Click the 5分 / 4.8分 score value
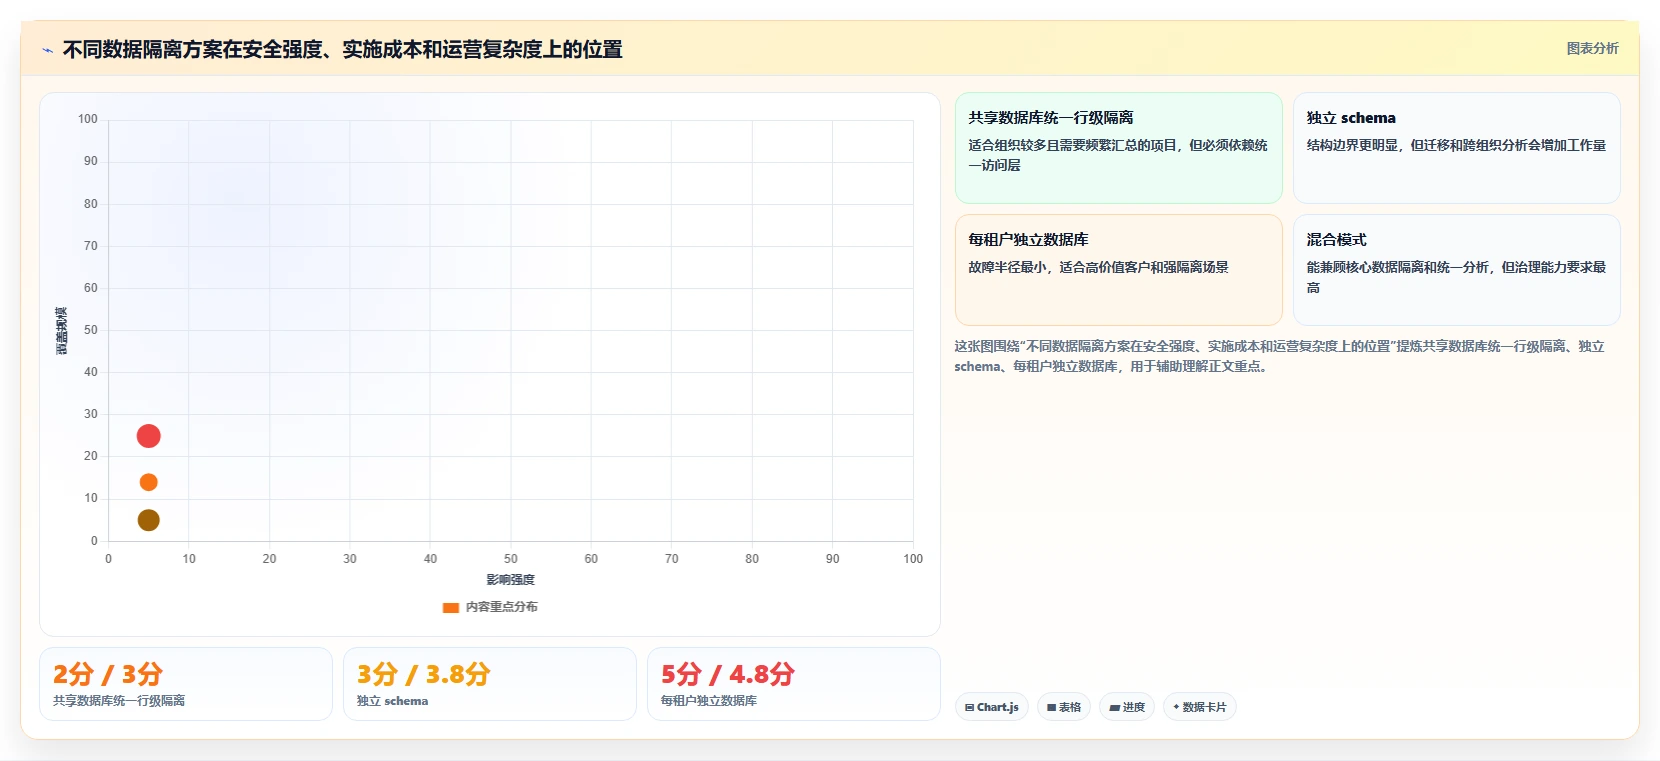 point(728,674)
